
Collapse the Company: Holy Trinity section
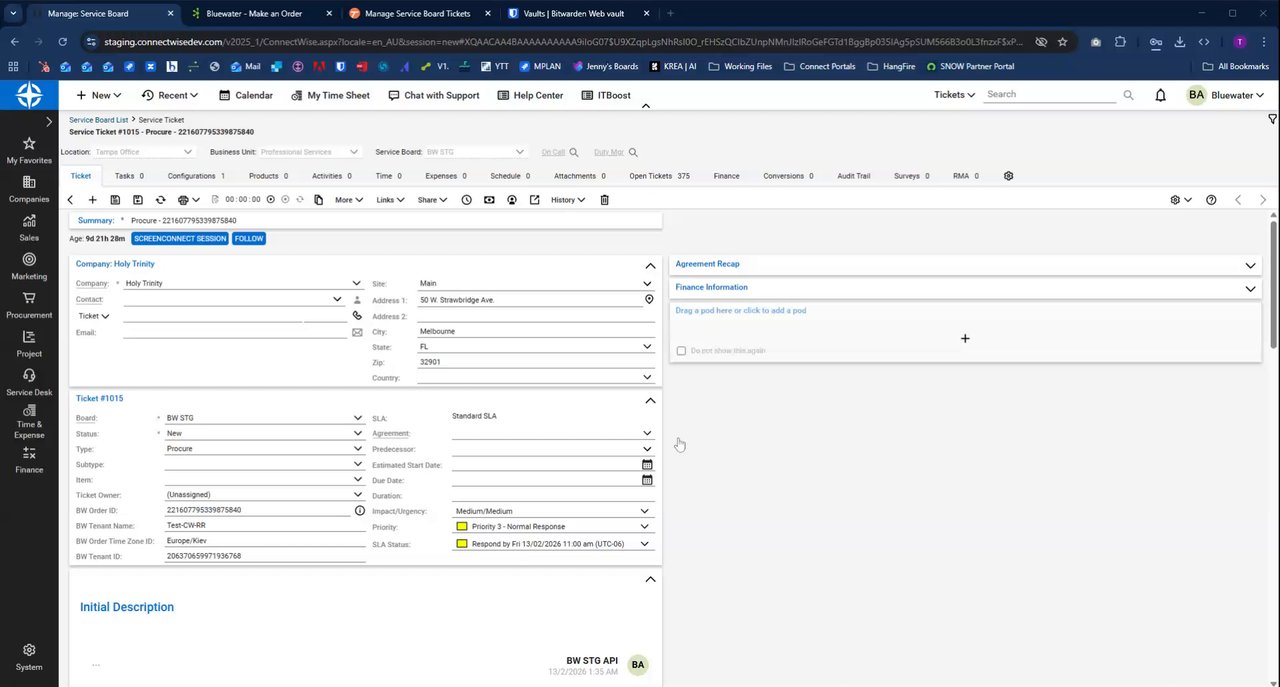[x=650, y=265]
